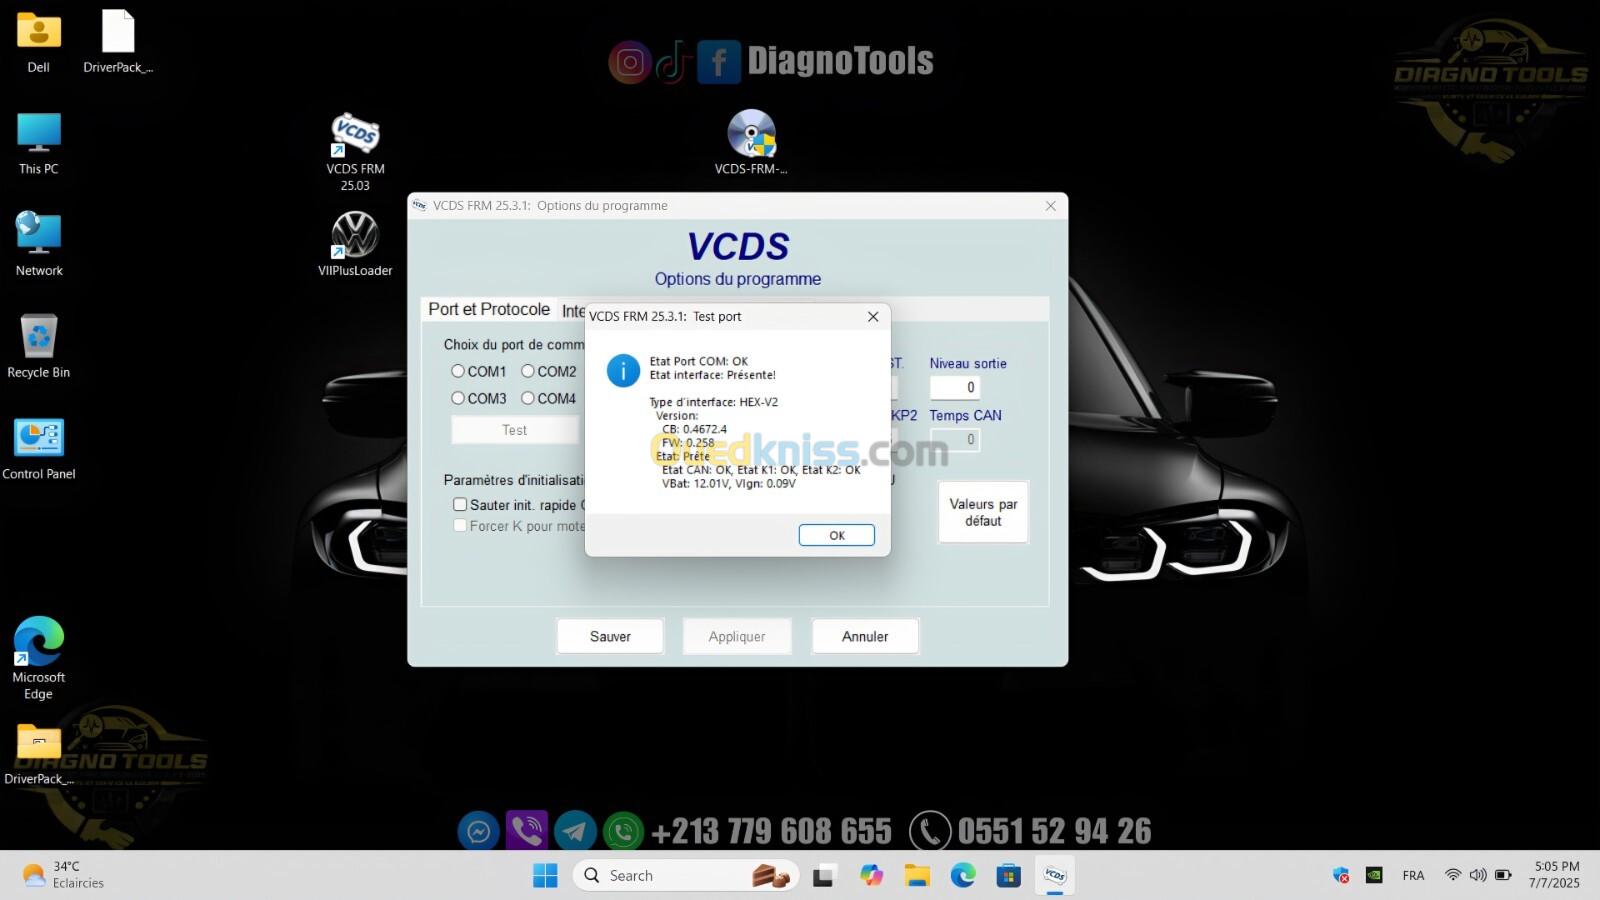
Task: Open File Explorer from the taskbar
Action: [x=917, y=876]
